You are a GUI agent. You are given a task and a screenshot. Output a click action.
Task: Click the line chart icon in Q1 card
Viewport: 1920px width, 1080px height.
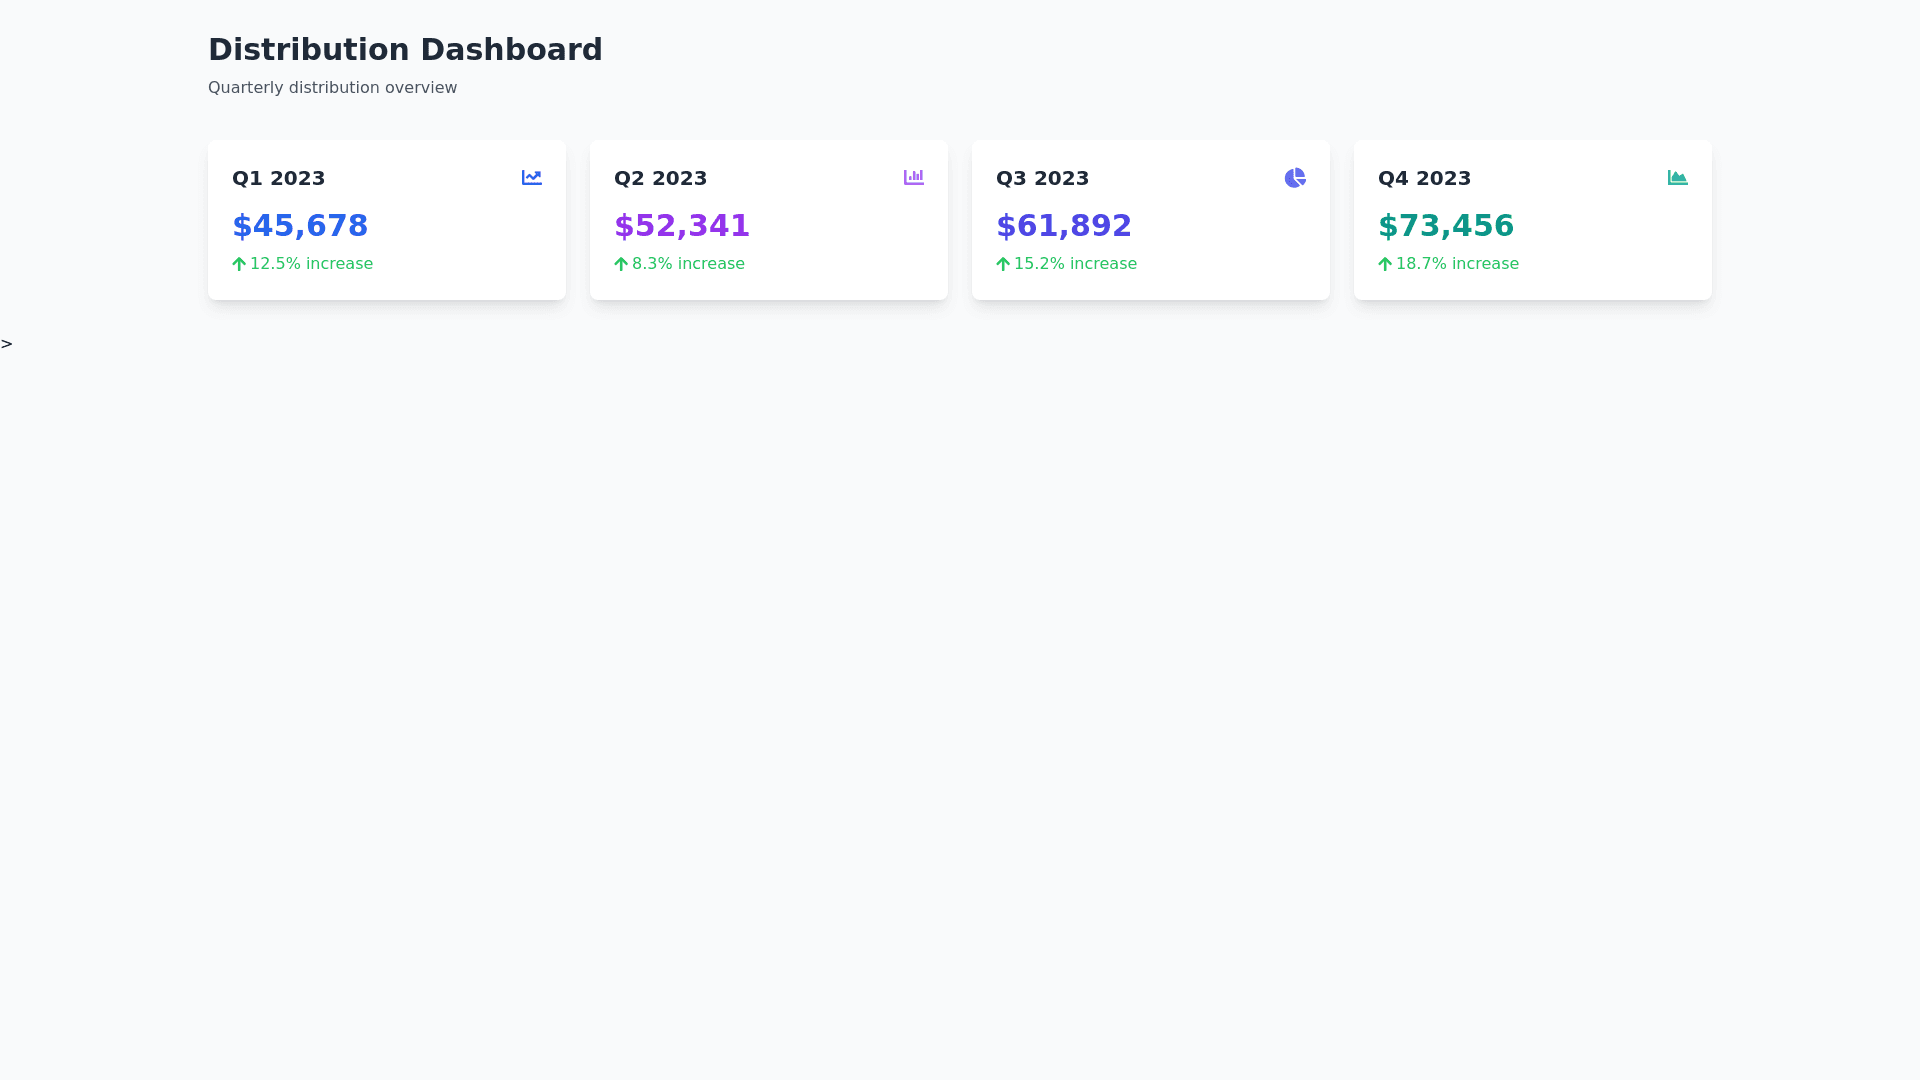pos(531,178)
